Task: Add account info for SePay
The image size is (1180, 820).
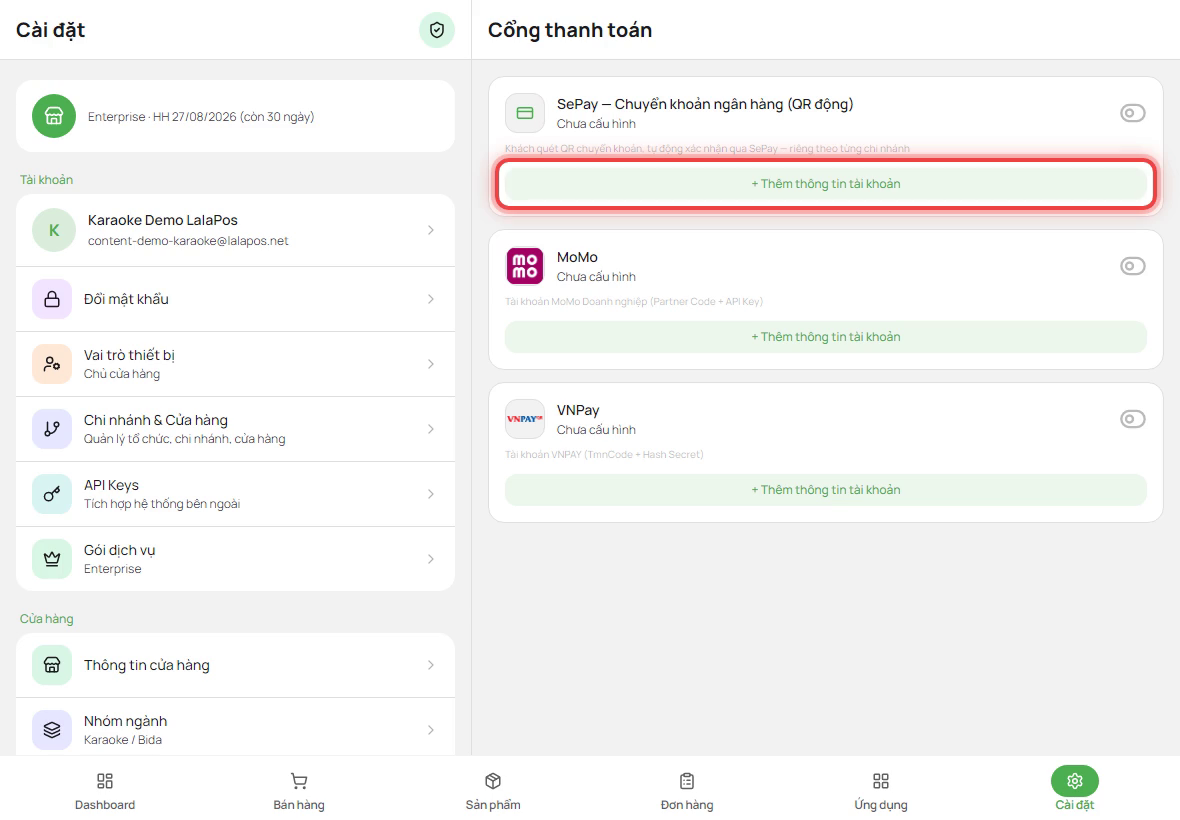Action: click(x=826, y=184)
